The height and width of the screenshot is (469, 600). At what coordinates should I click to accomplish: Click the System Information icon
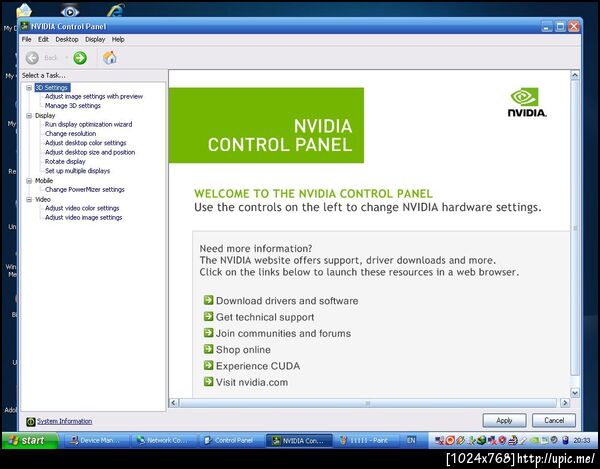31,422
